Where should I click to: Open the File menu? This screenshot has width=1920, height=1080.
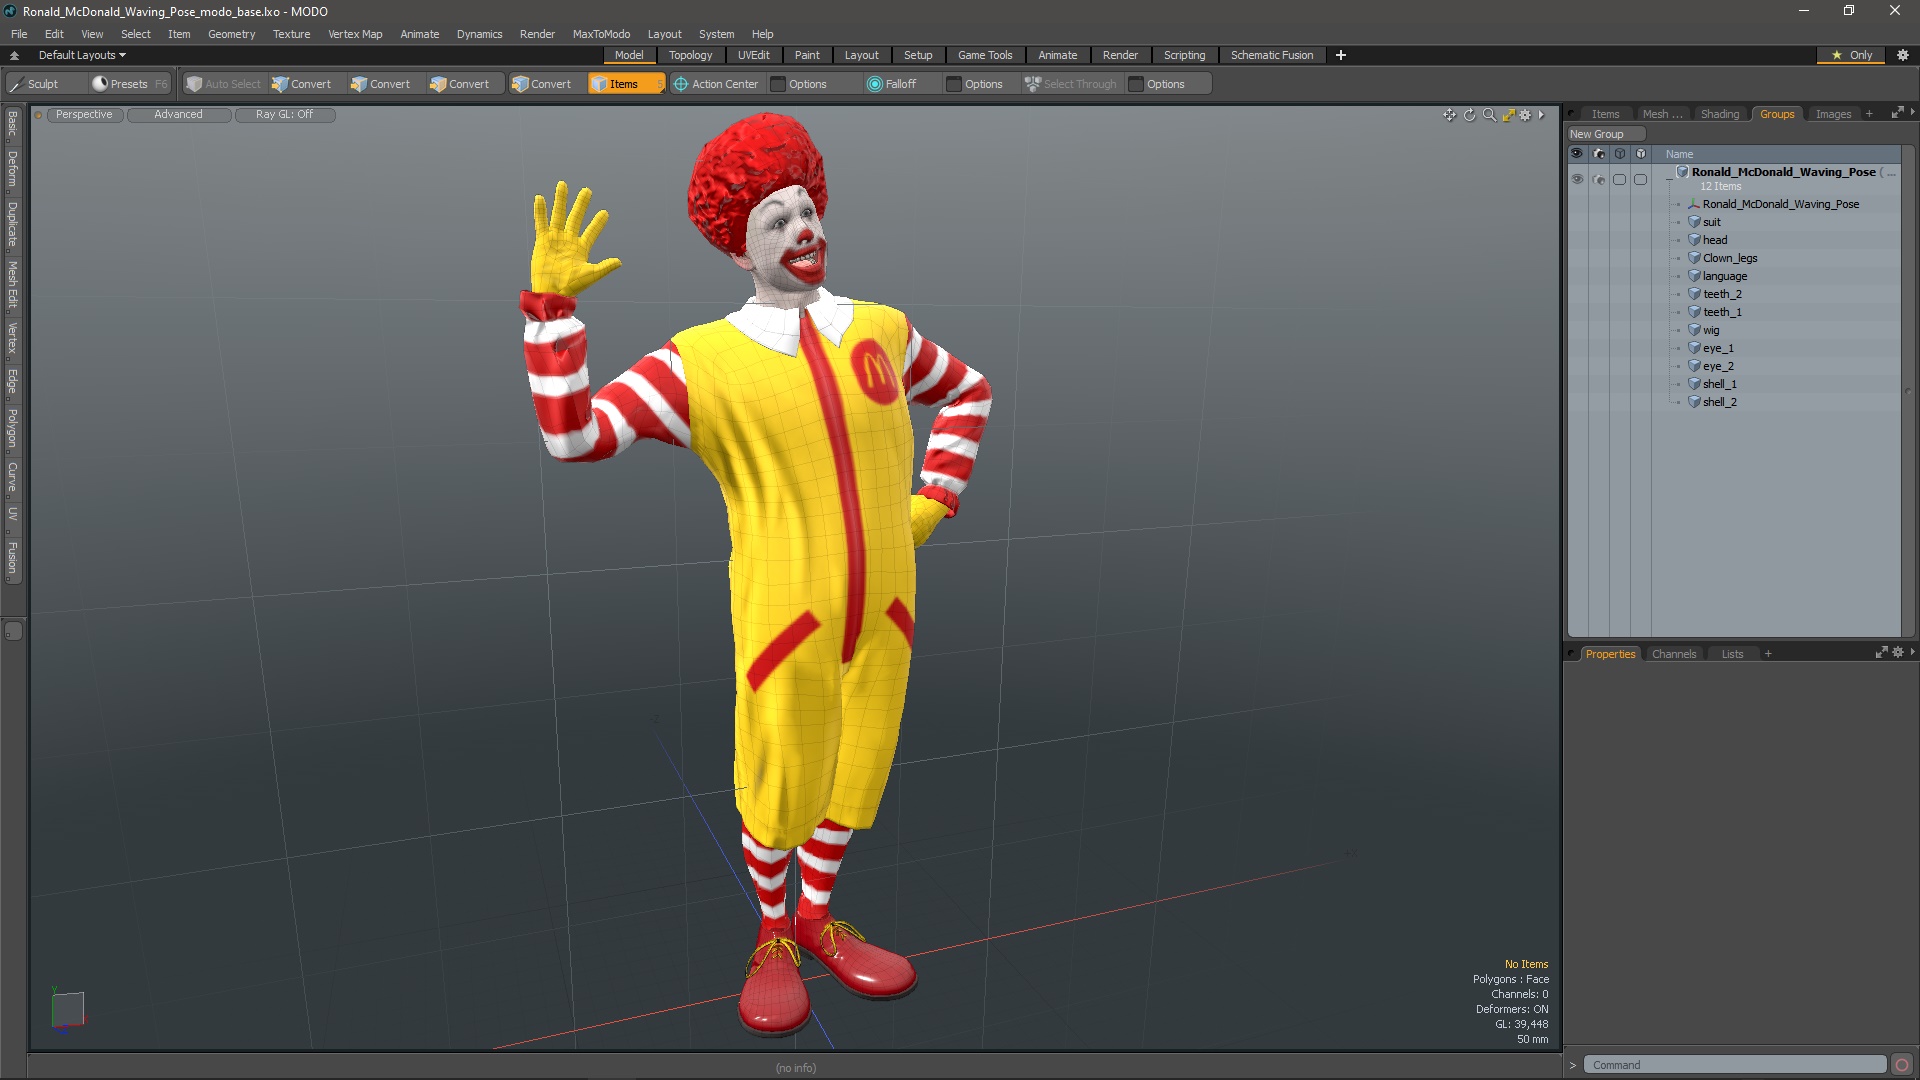pos(19,34)
